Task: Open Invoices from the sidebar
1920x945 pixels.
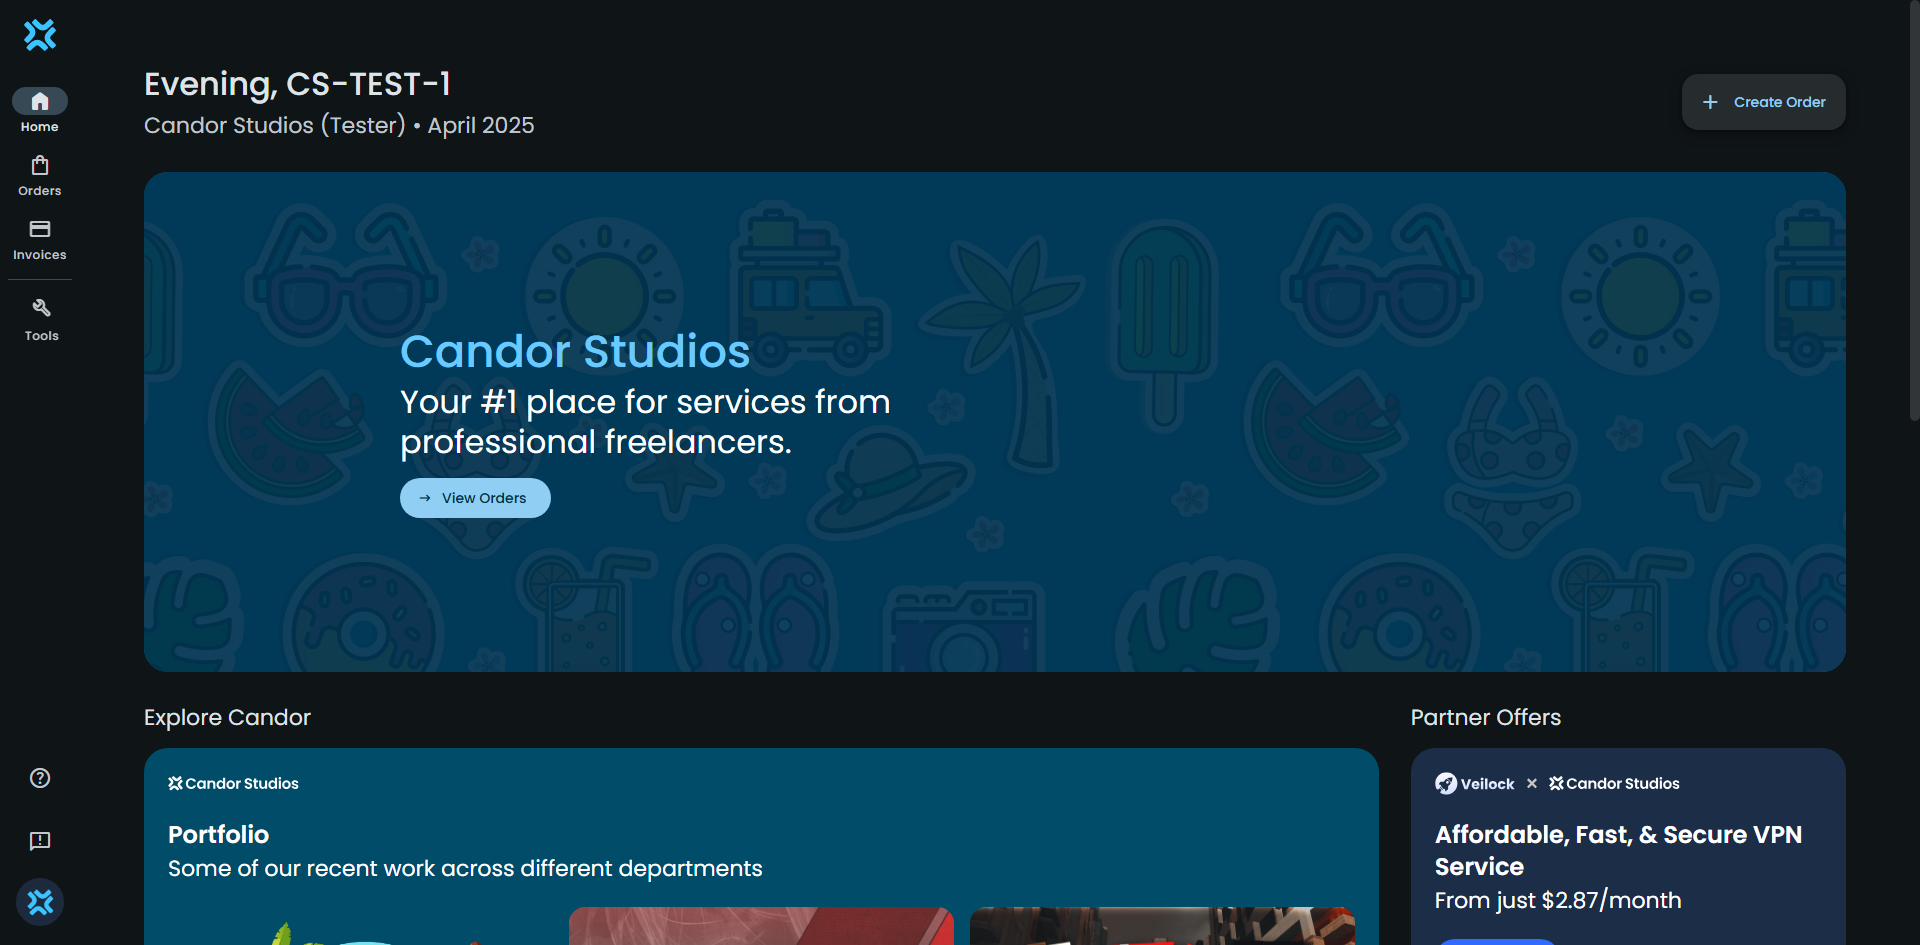Action: 40,240
